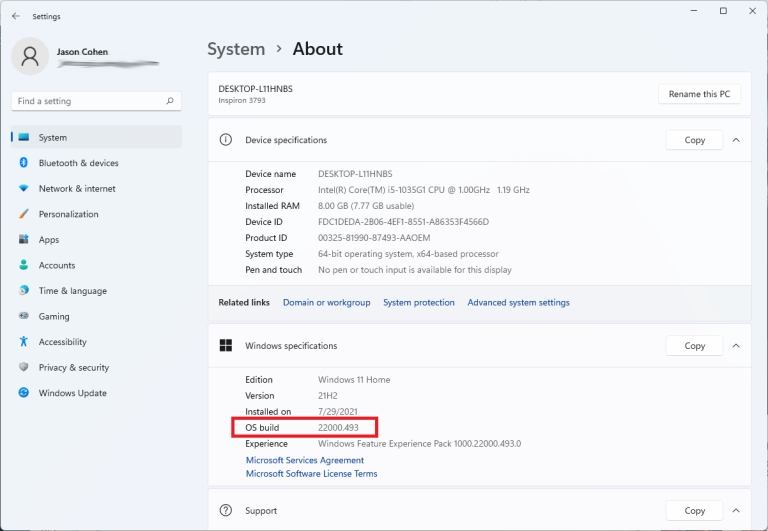Go to Personalization settings
768x531 pixels.
pos(96,214)
